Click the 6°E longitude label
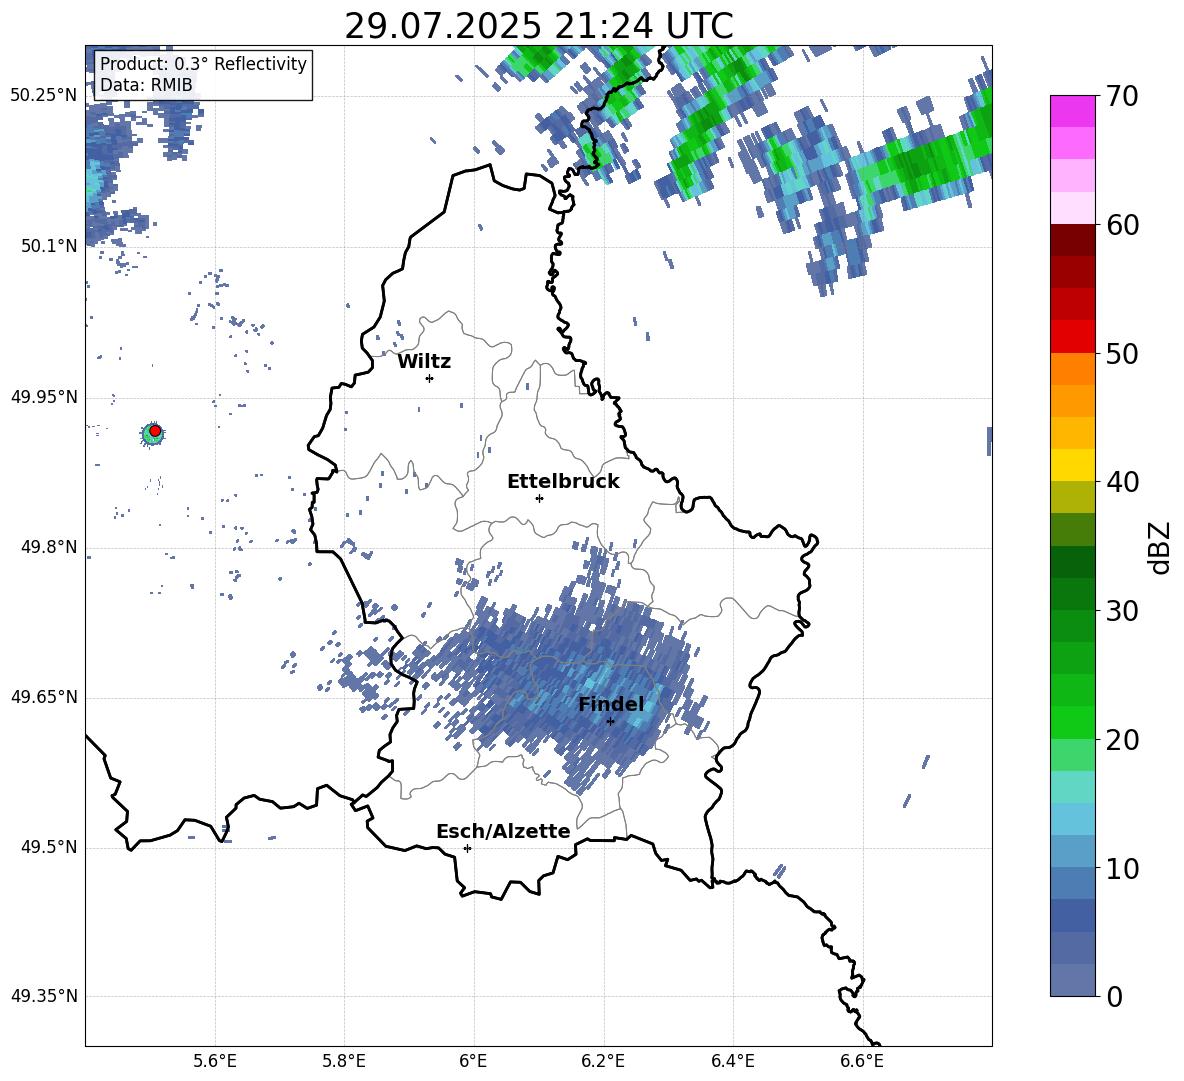 (473, 1061)
